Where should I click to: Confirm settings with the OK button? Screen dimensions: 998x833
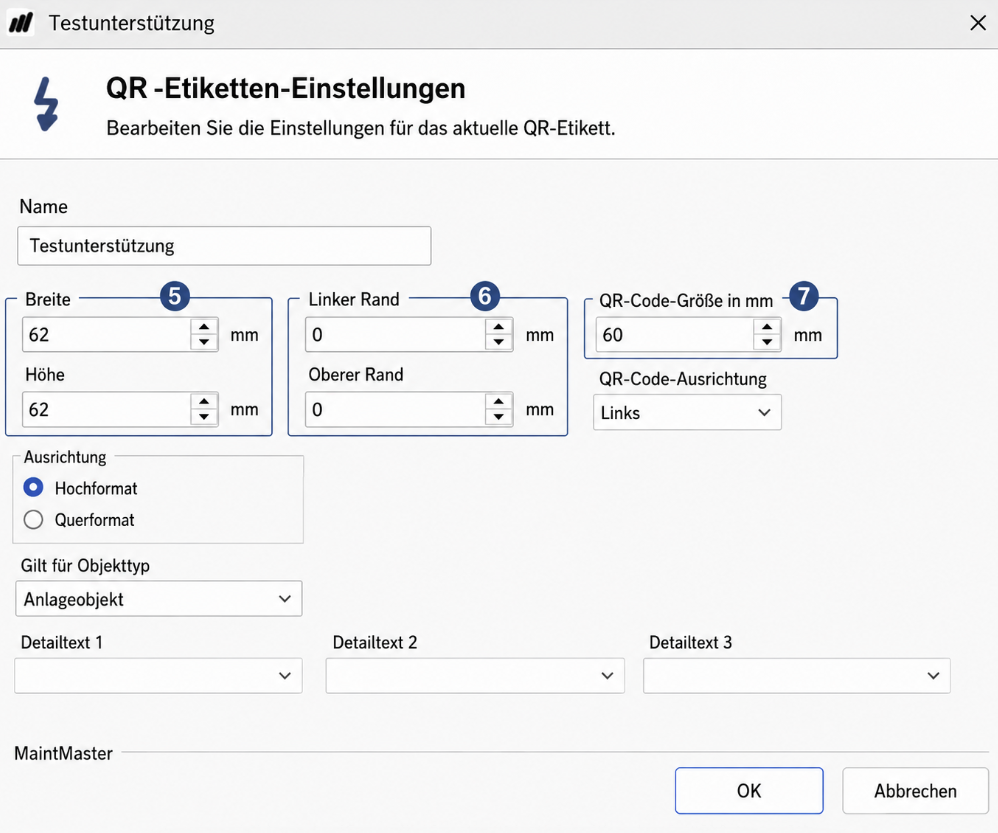[x=749, y=790]
